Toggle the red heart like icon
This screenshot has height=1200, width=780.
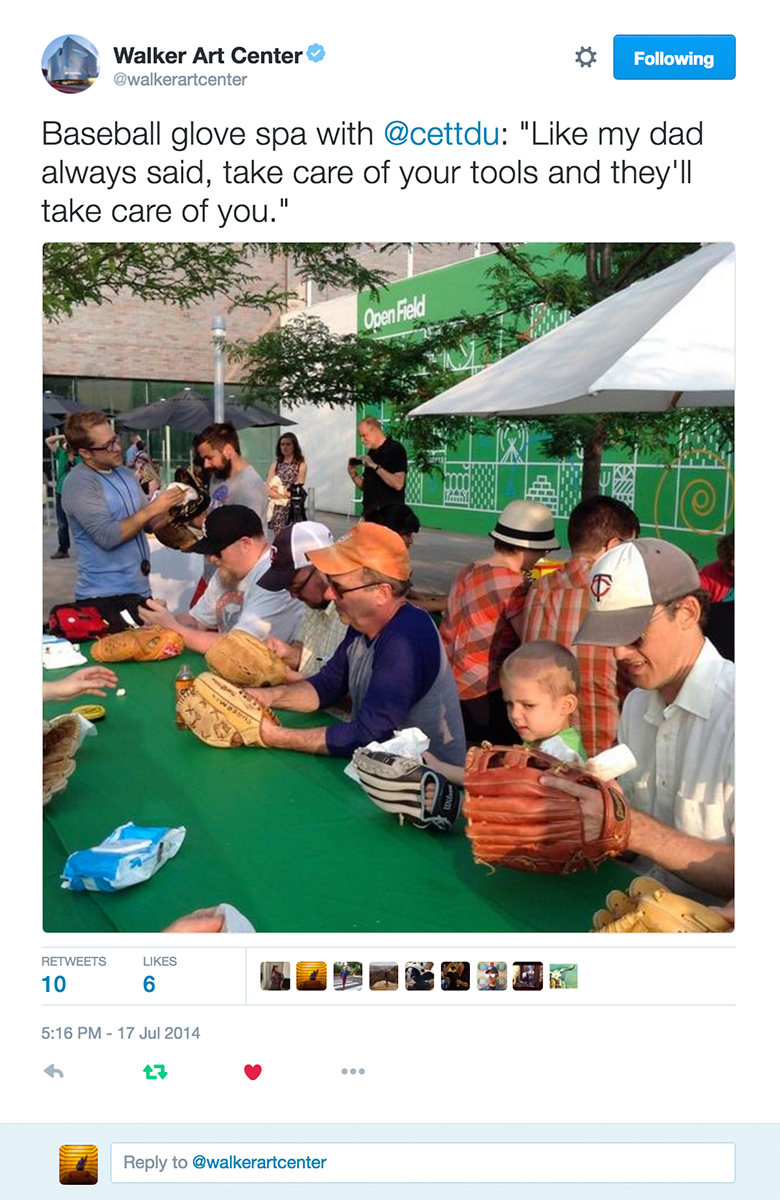(253, 1071)
